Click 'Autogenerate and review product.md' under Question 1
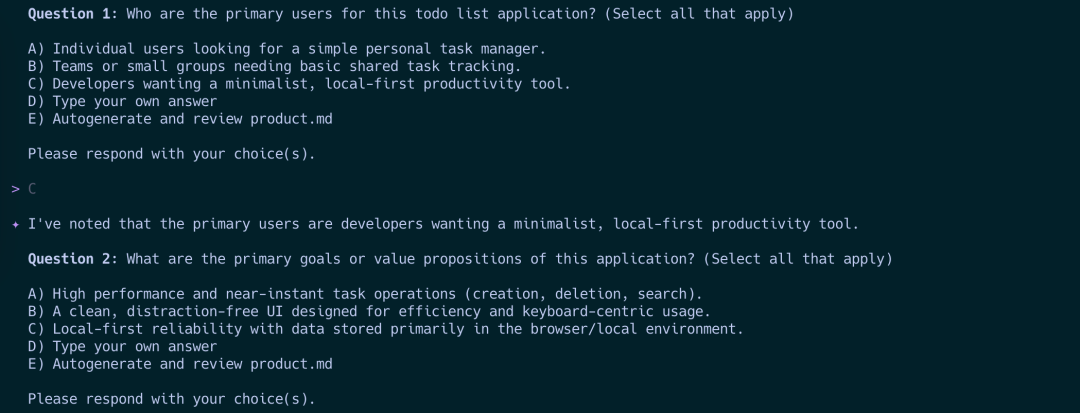Viewport: 1080px width, 413px height. click(180, 119)
